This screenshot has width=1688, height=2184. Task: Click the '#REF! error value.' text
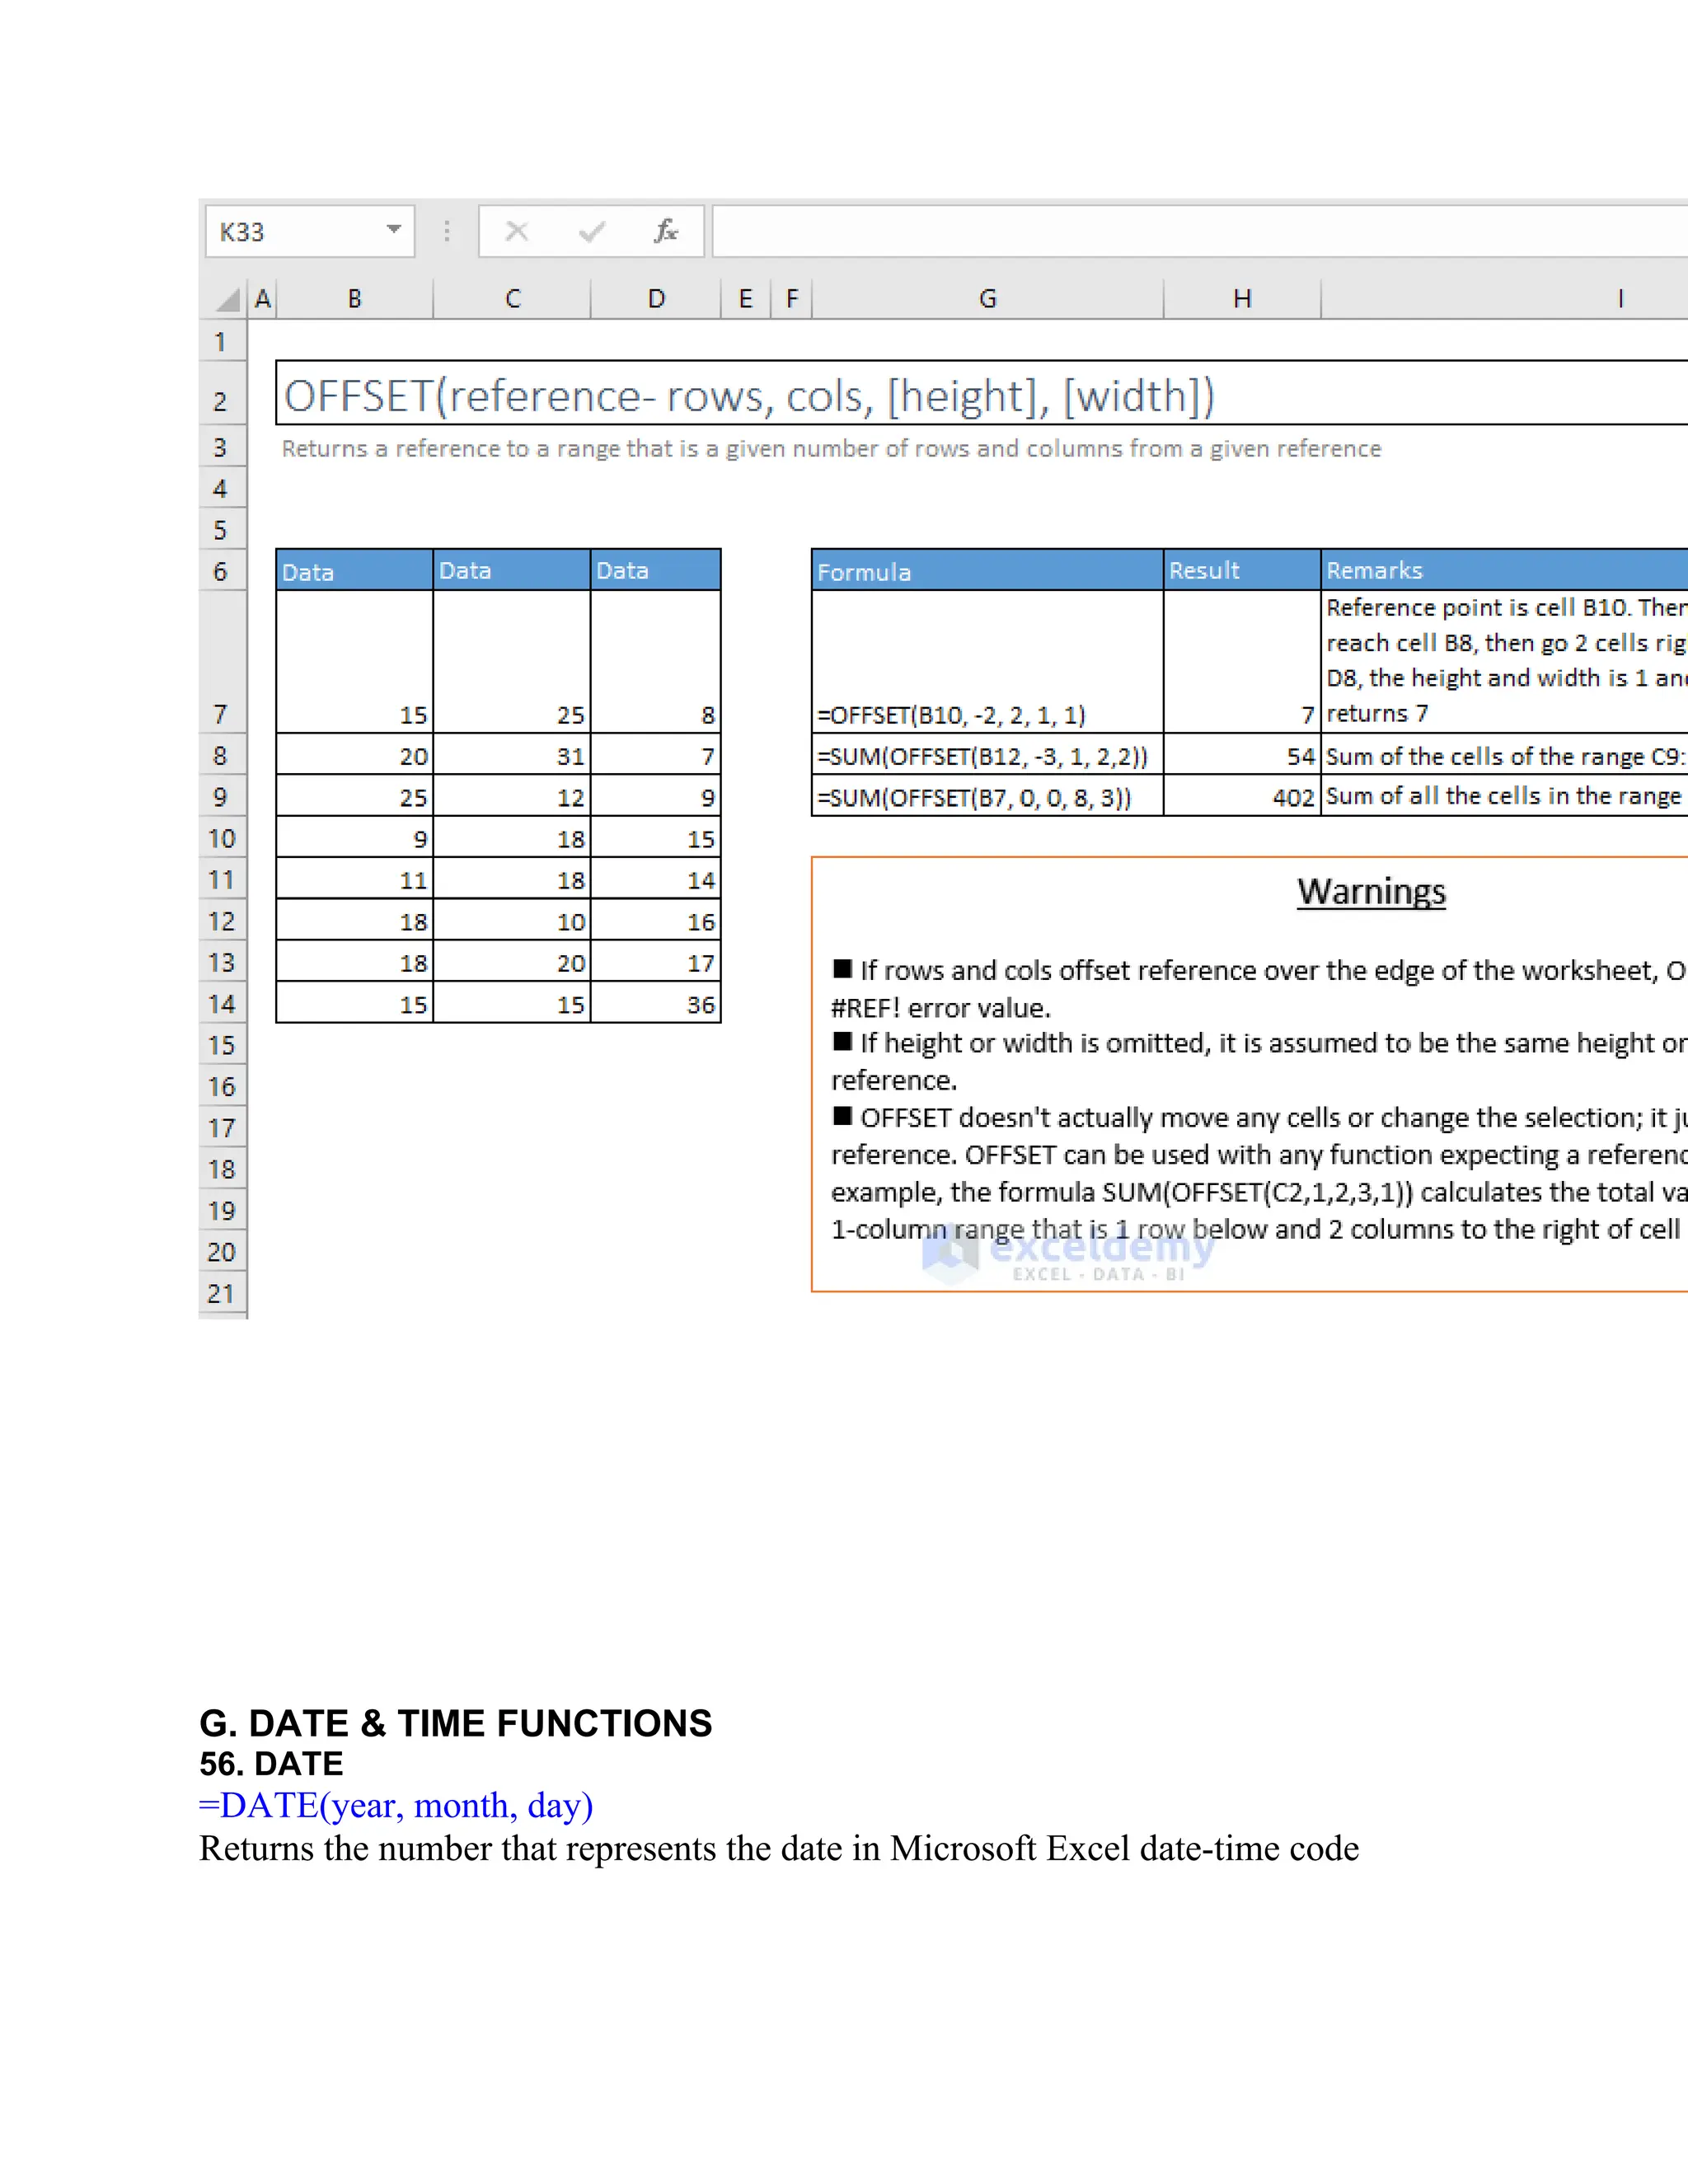[940, 1008]
